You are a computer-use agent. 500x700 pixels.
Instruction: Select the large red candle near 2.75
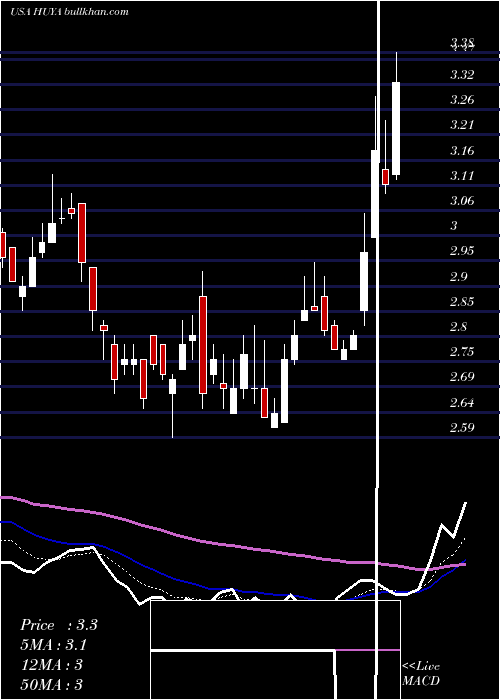(203, 345)
